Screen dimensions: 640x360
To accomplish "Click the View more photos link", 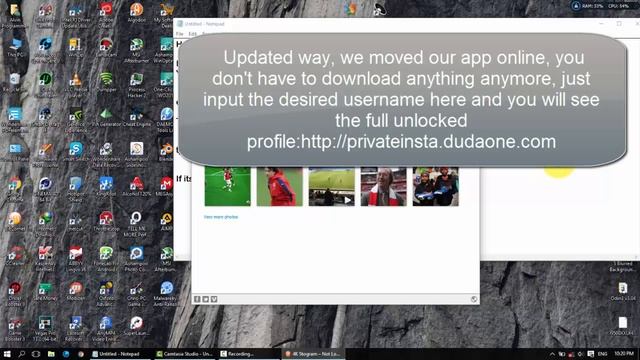I will pyautogui.click(x=221, y=217).
